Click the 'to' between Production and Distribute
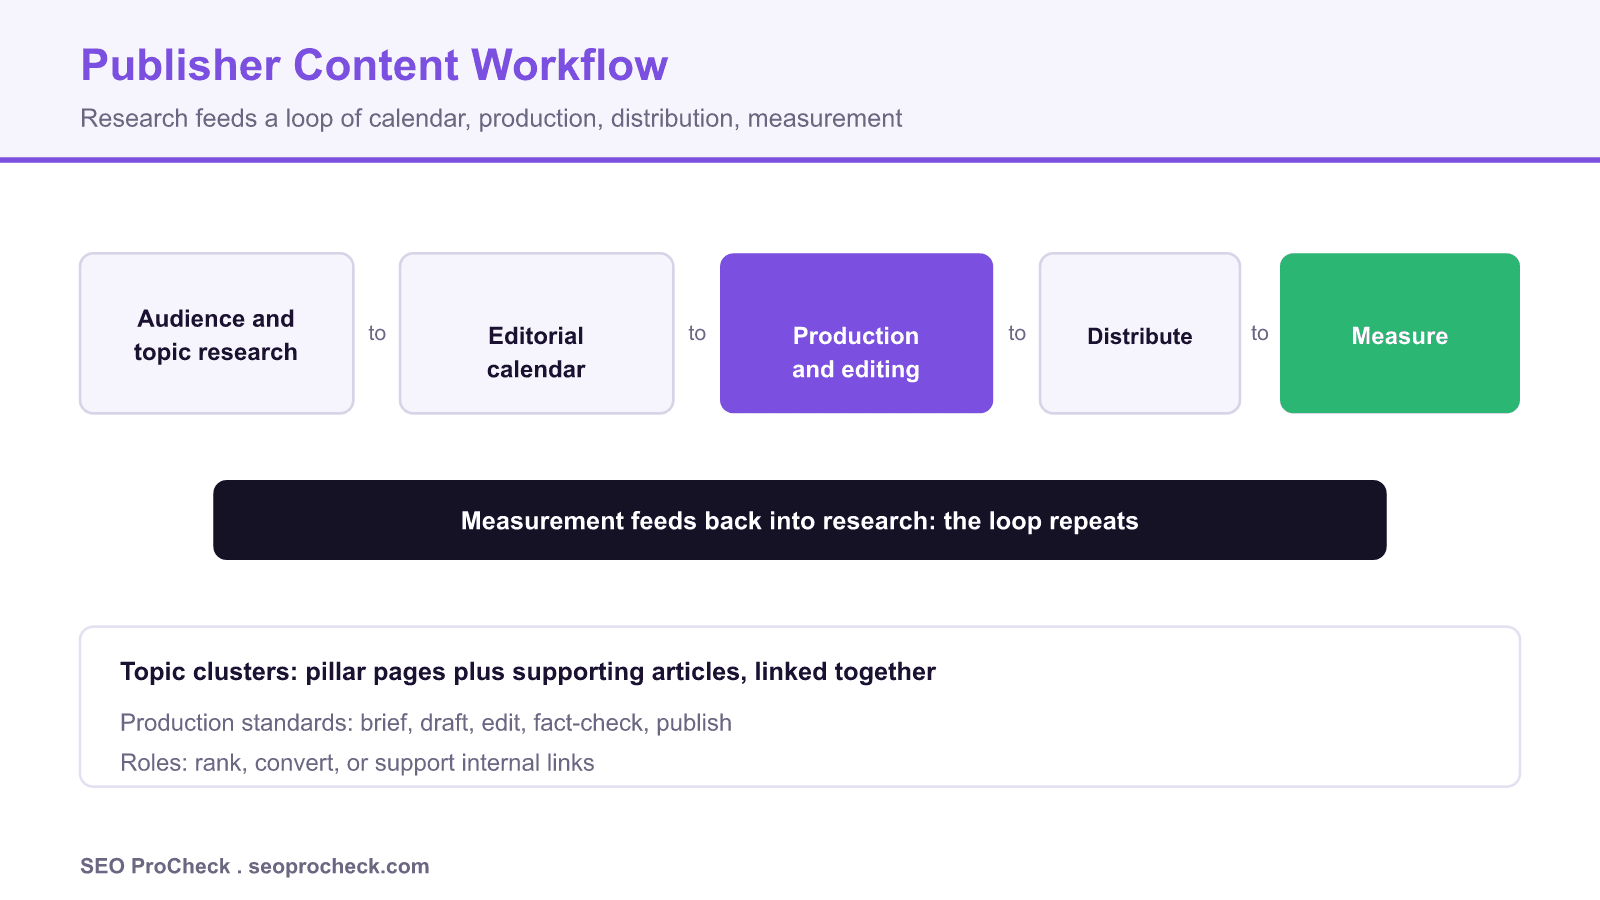Screen dimensions: 1600x900 click(x=1017, y=333)
